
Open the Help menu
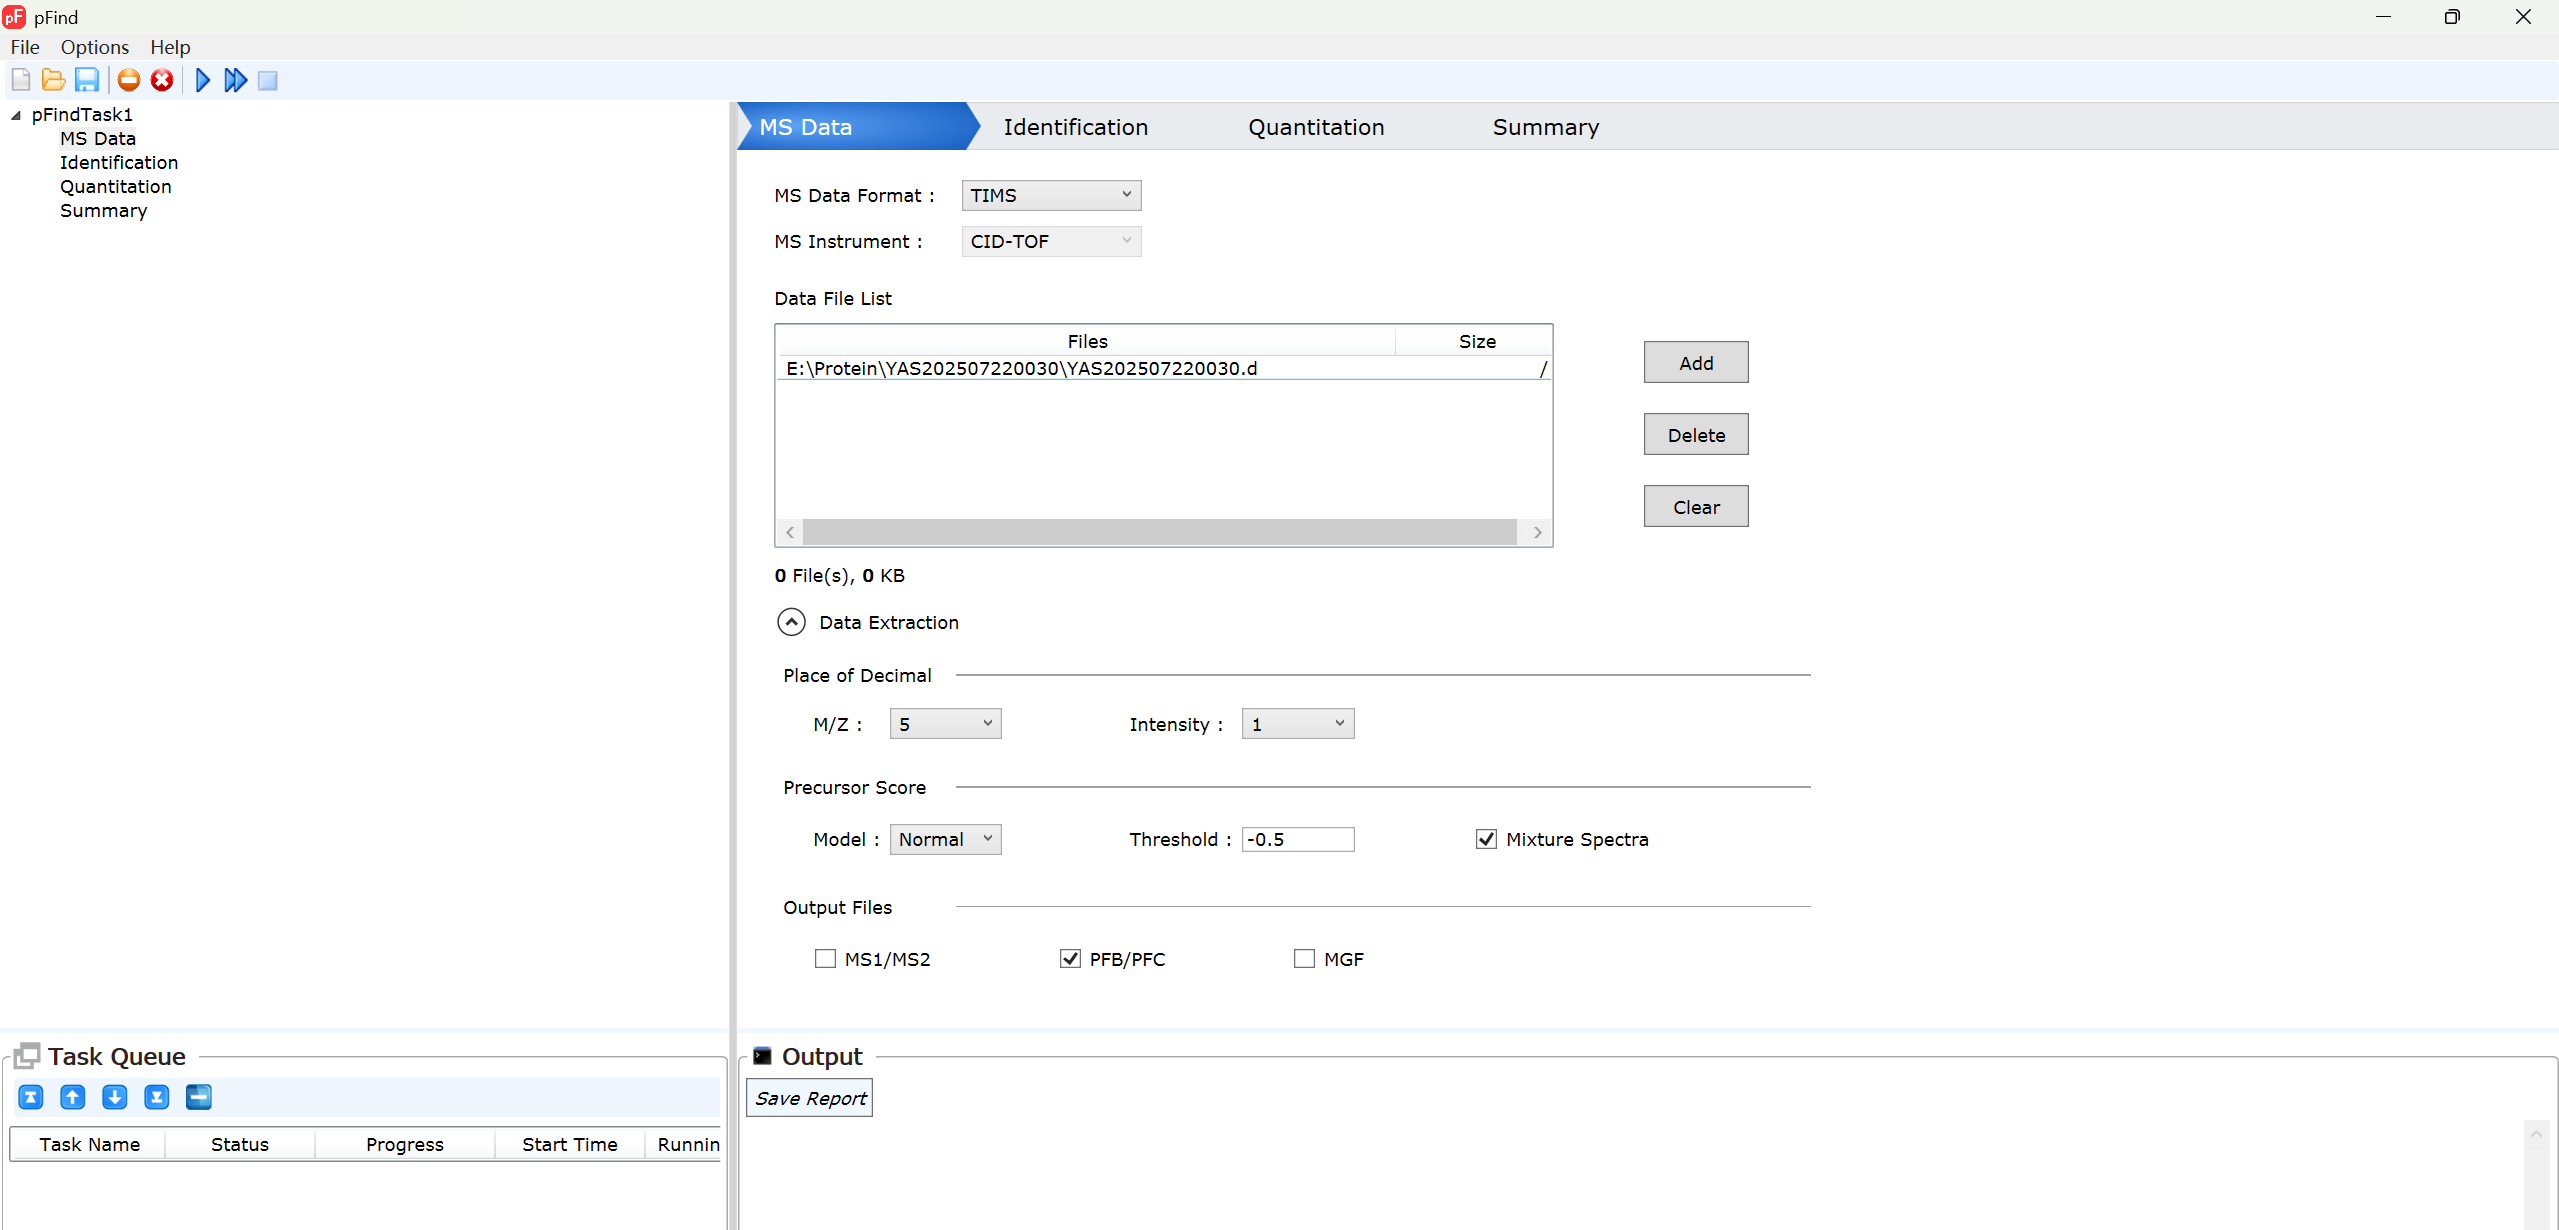click(170, 47)
